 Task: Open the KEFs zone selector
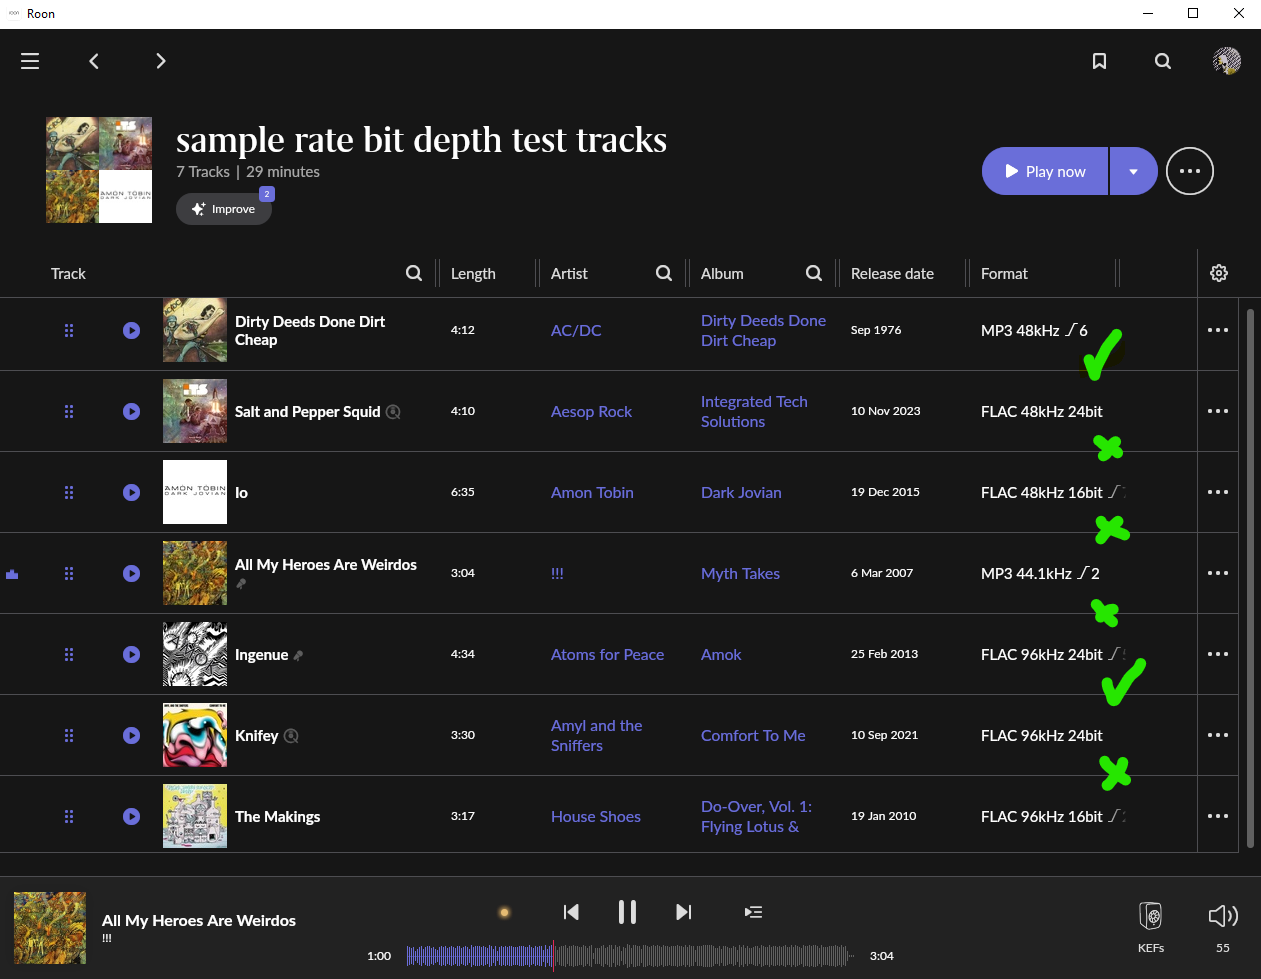(x=1151, y=926)
